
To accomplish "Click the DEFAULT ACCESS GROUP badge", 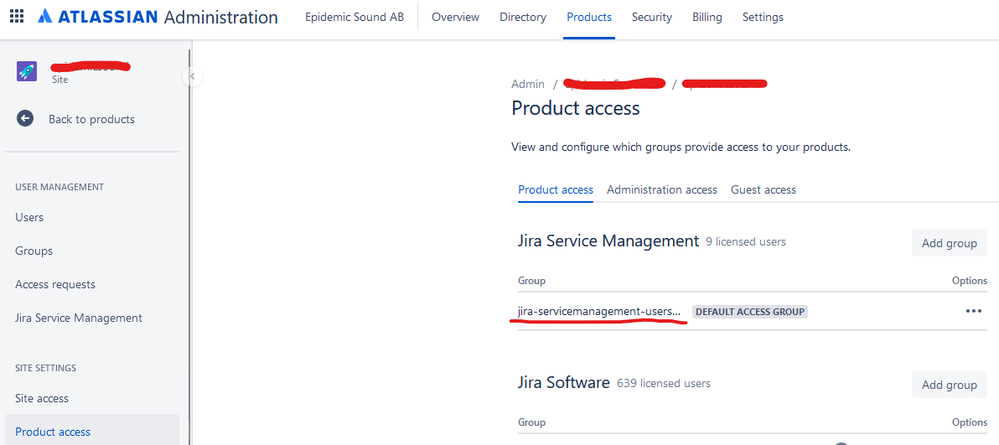I will tap(750, 312).
